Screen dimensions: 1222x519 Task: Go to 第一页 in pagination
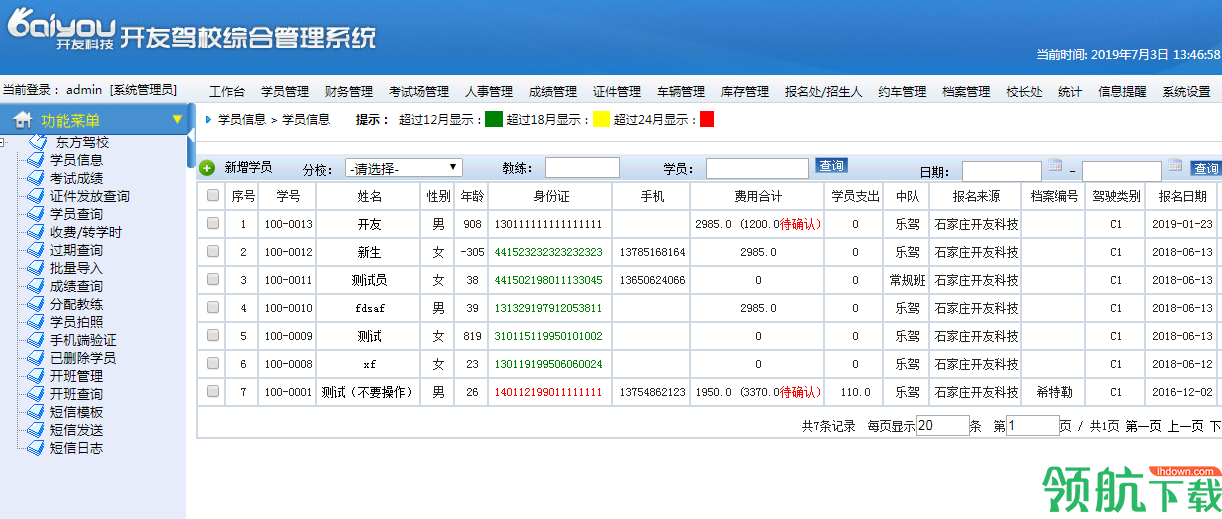(1144, 426)
